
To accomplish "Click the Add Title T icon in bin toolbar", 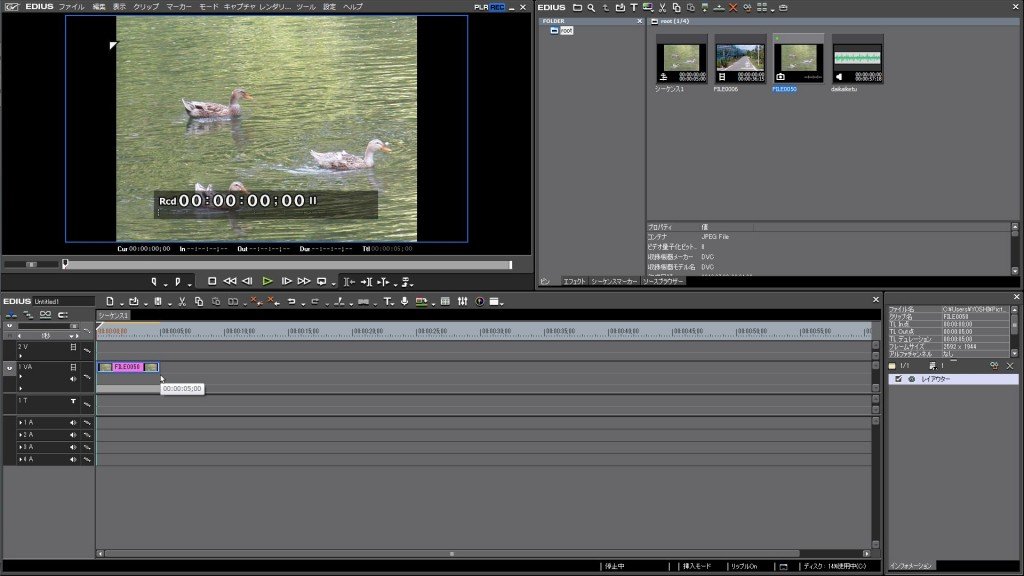I will click(633, 8).
